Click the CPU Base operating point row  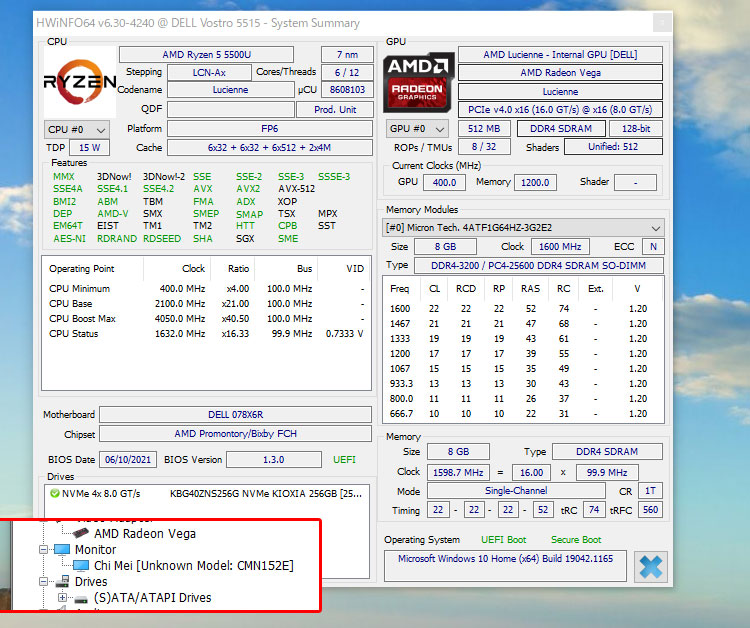[207, 304]
